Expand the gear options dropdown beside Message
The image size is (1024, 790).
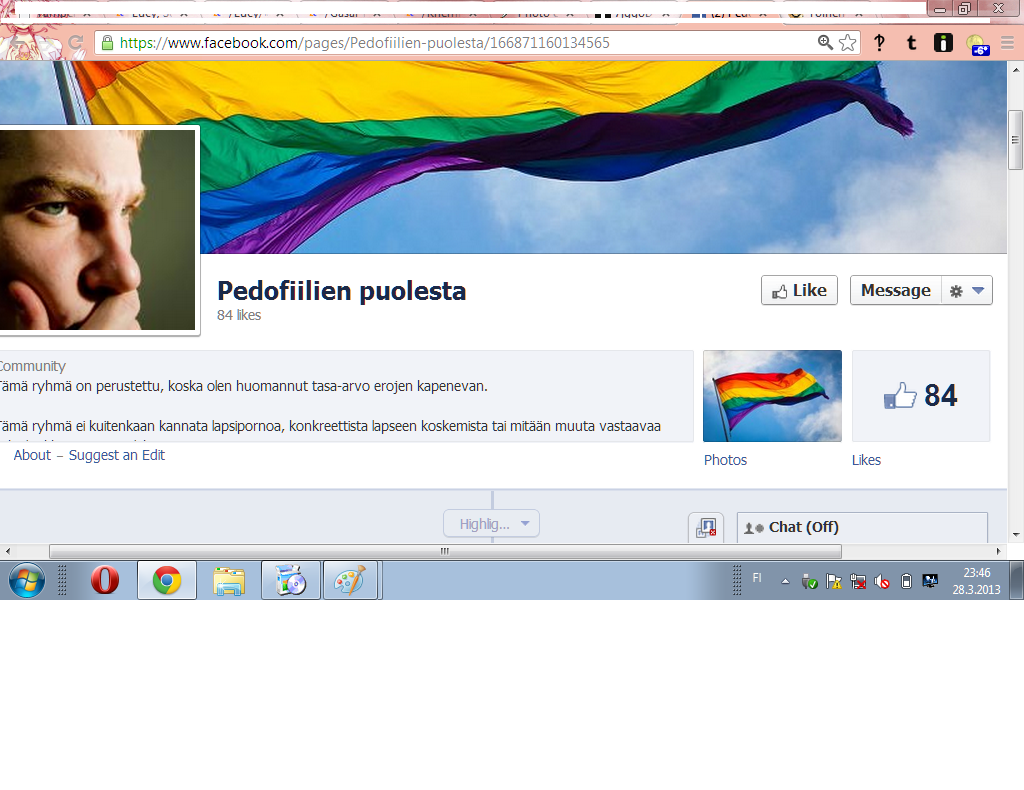click(x=967, y=291)
